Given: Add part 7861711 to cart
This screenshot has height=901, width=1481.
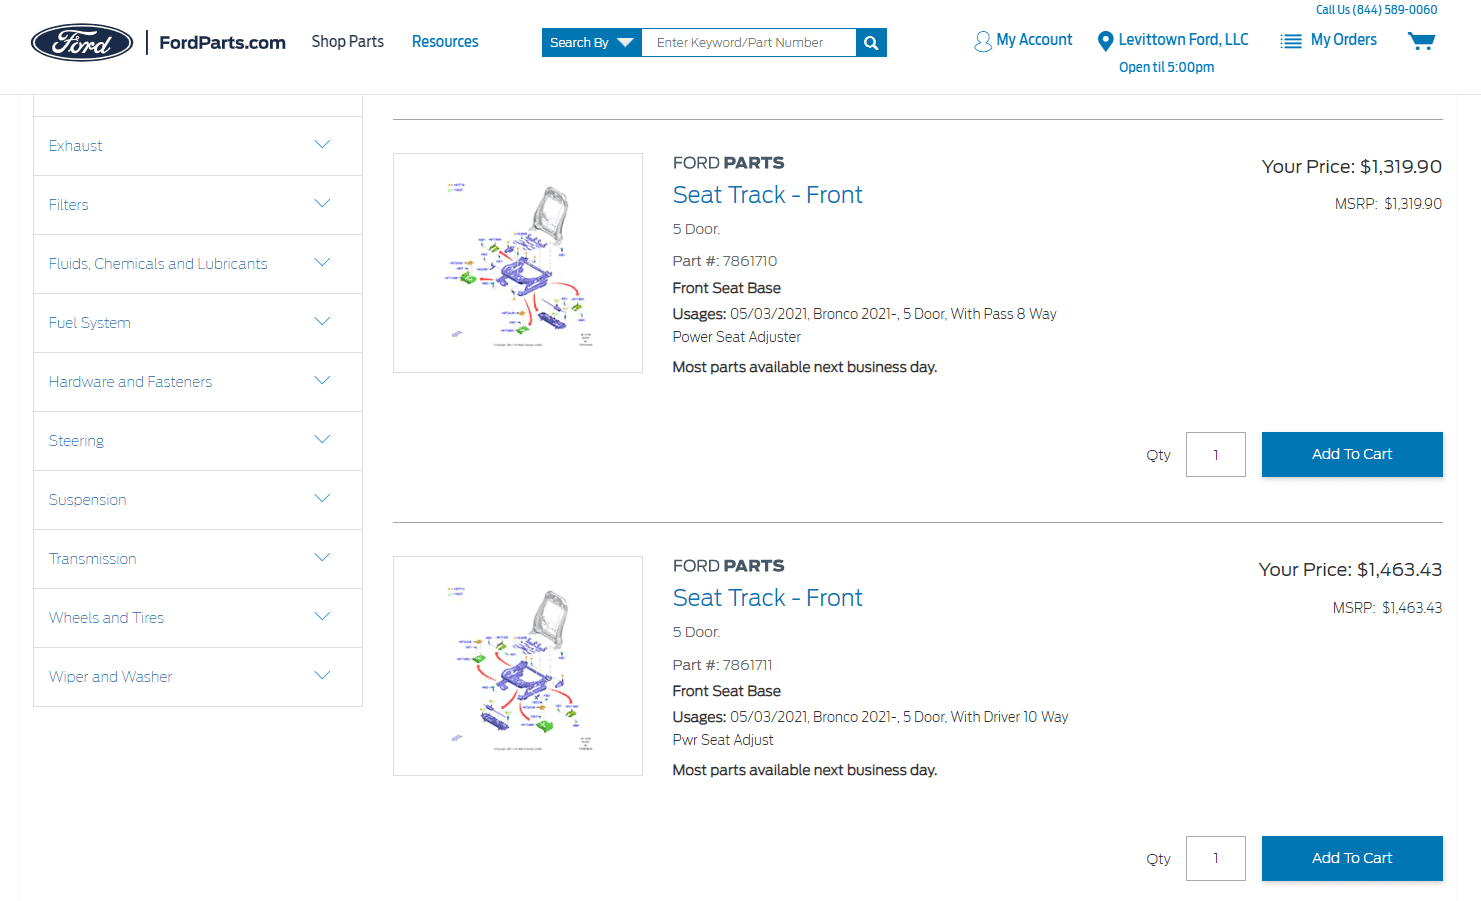Looking at the screenshot, I should (x=1352, y=858).
